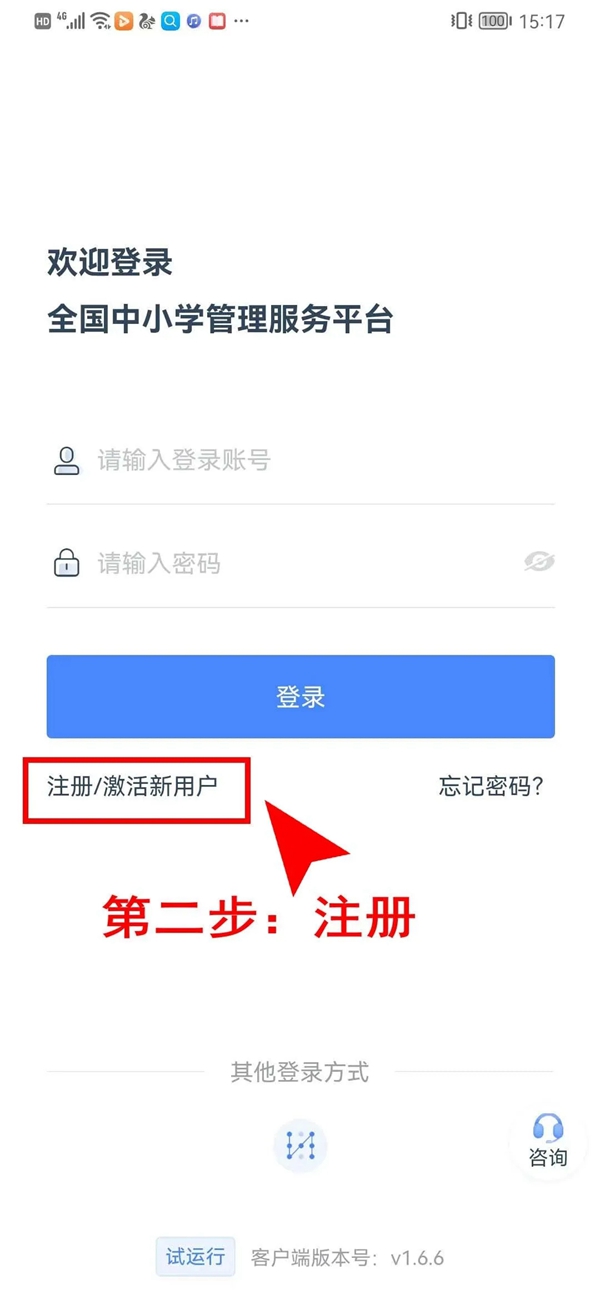This screenshot has width=600, height=1300.
Task: Click the blue 登录 button
Action: coord(300,697)
